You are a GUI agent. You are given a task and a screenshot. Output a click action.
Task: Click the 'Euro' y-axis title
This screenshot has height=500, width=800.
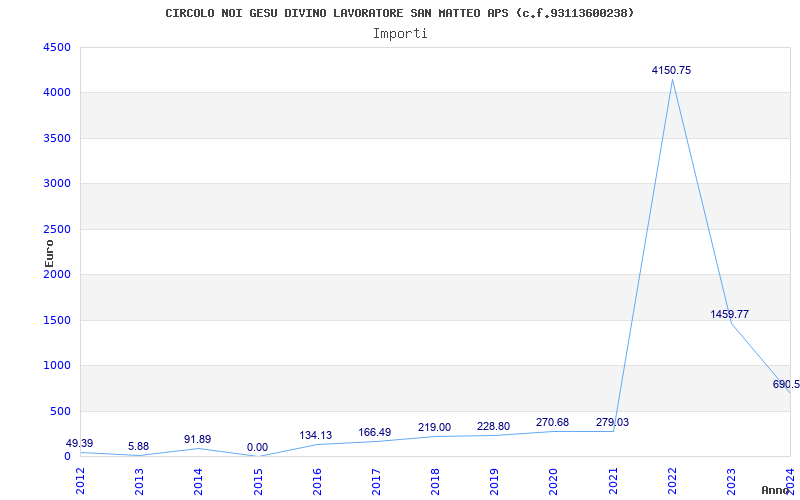coord(49,253)
